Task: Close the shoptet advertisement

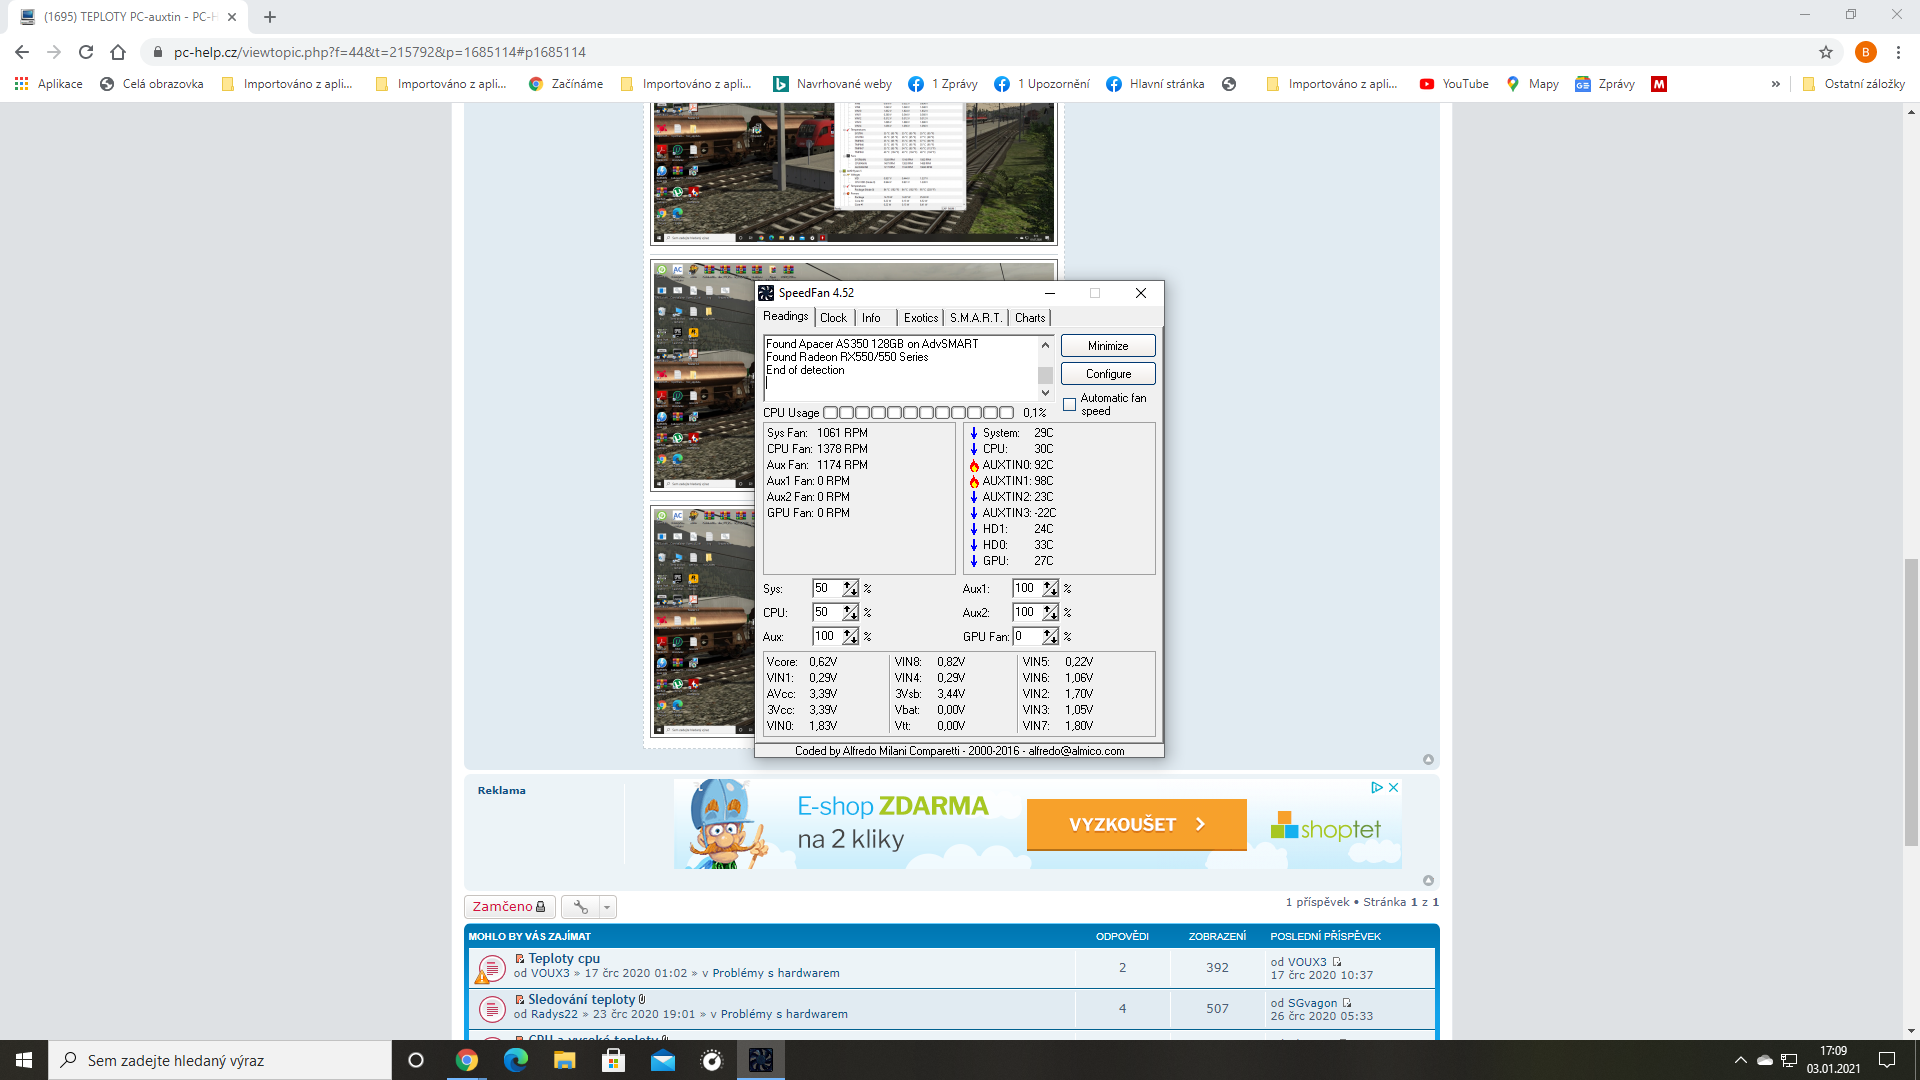Action: point(1393,788)
